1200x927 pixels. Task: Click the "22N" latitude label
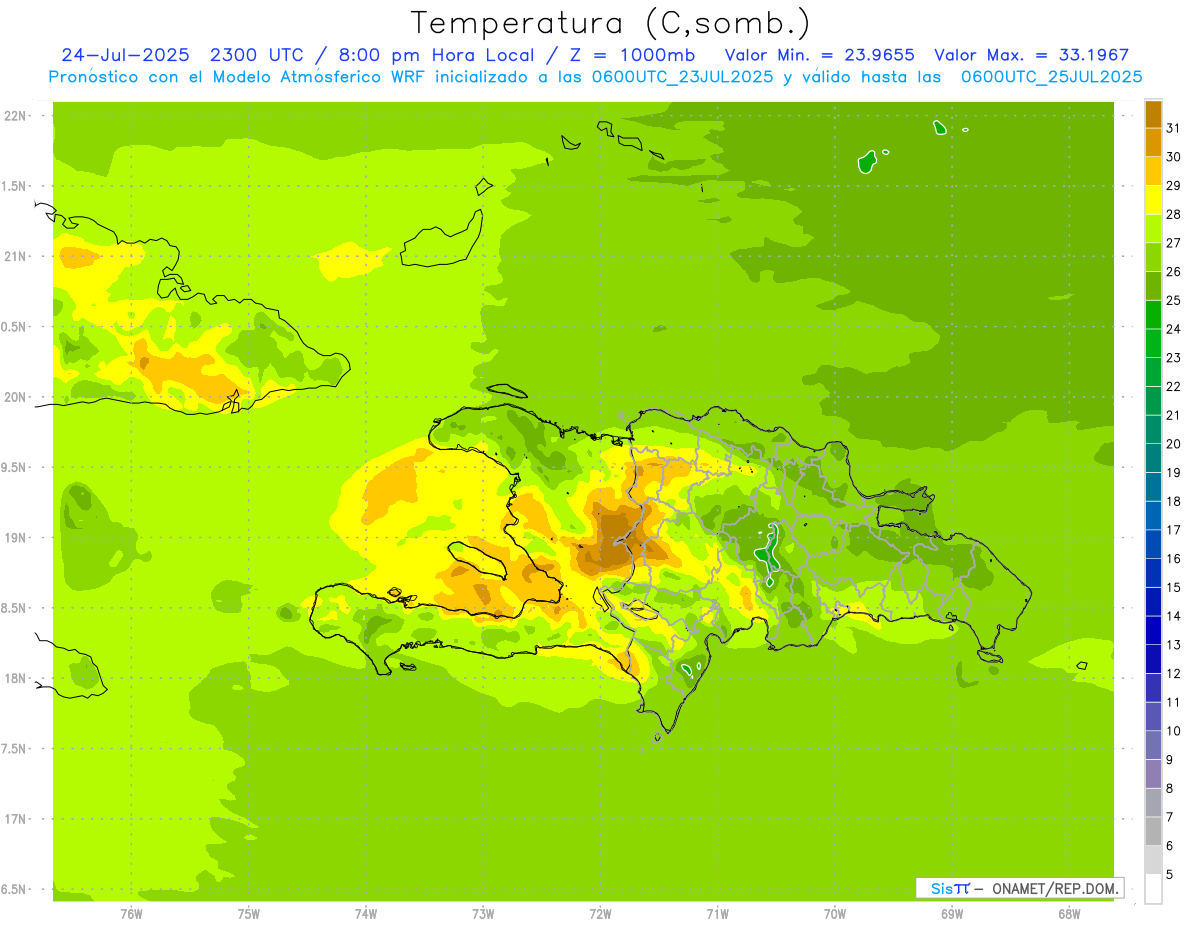tap(14, 115)
